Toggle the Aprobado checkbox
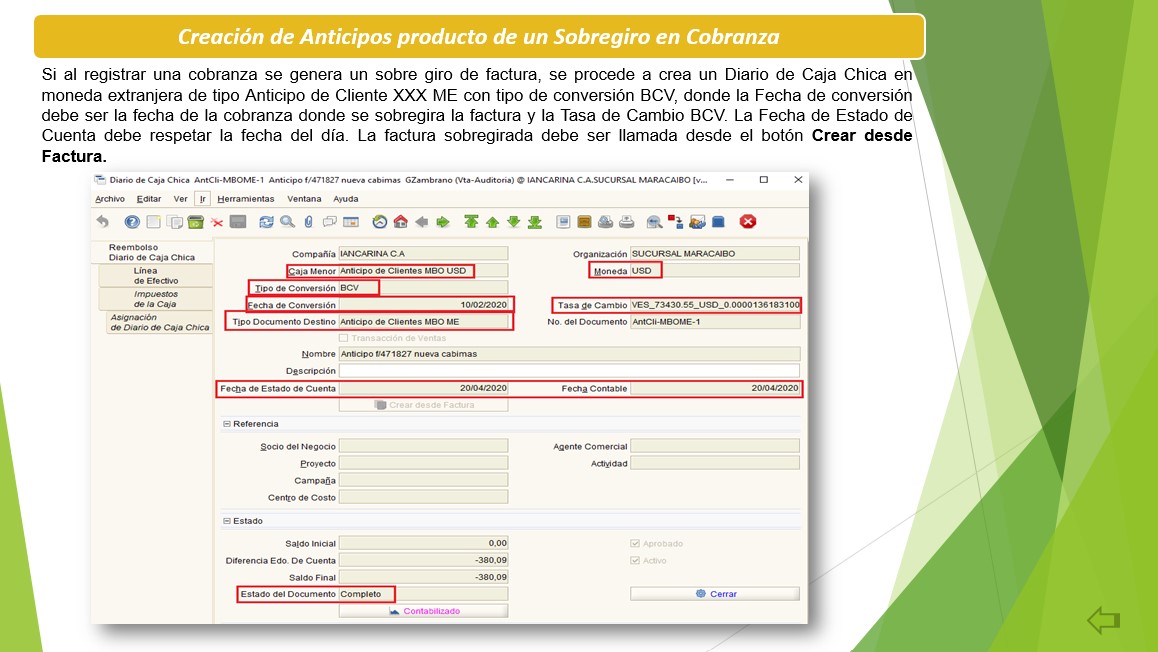 point(634,543)
